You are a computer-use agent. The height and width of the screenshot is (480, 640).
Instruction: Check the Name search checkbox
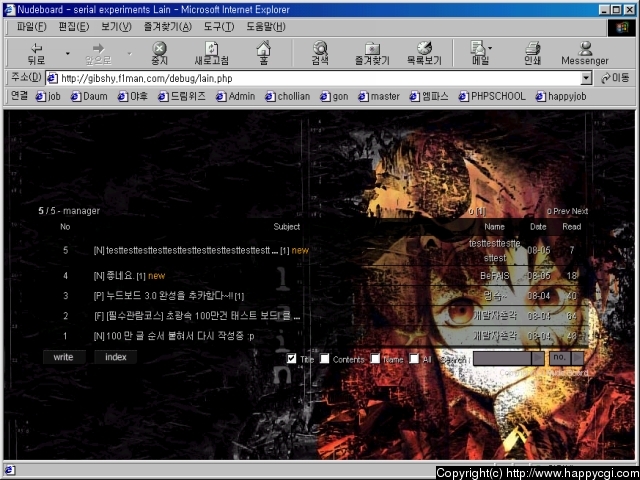coord(375,358)
